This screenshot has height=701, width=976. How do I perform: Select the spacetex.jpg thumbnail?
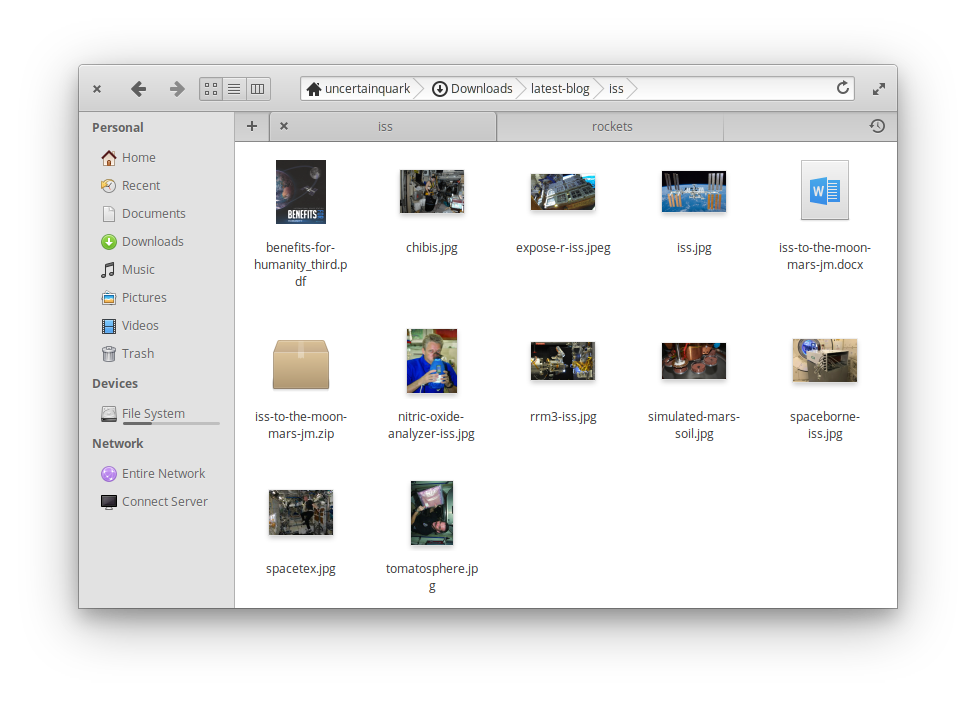coord(301,512)
